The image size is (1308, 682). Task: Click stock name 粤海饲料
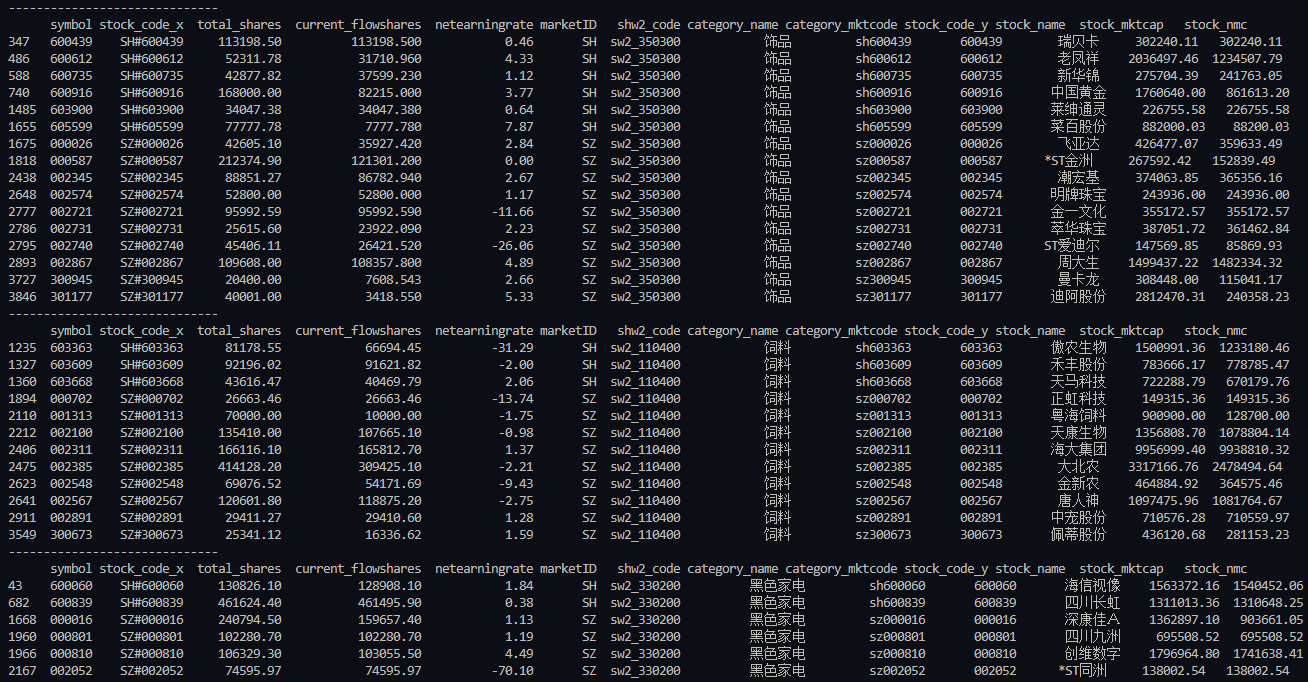click(x=1078, y=416)
